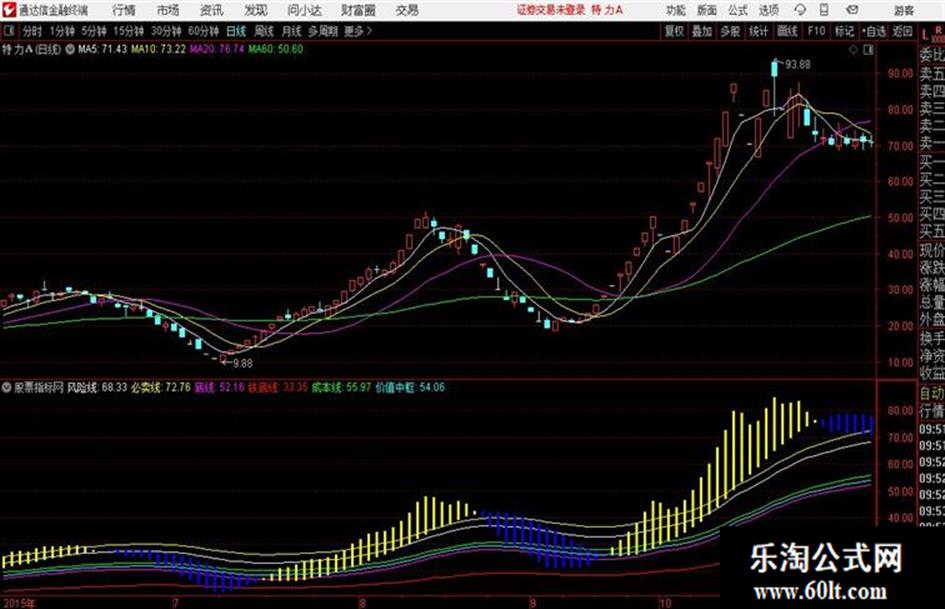Screen dimensions: 945x609
Task: Click the 特力A (日线) stock title
Action: [x=31, y=49]
